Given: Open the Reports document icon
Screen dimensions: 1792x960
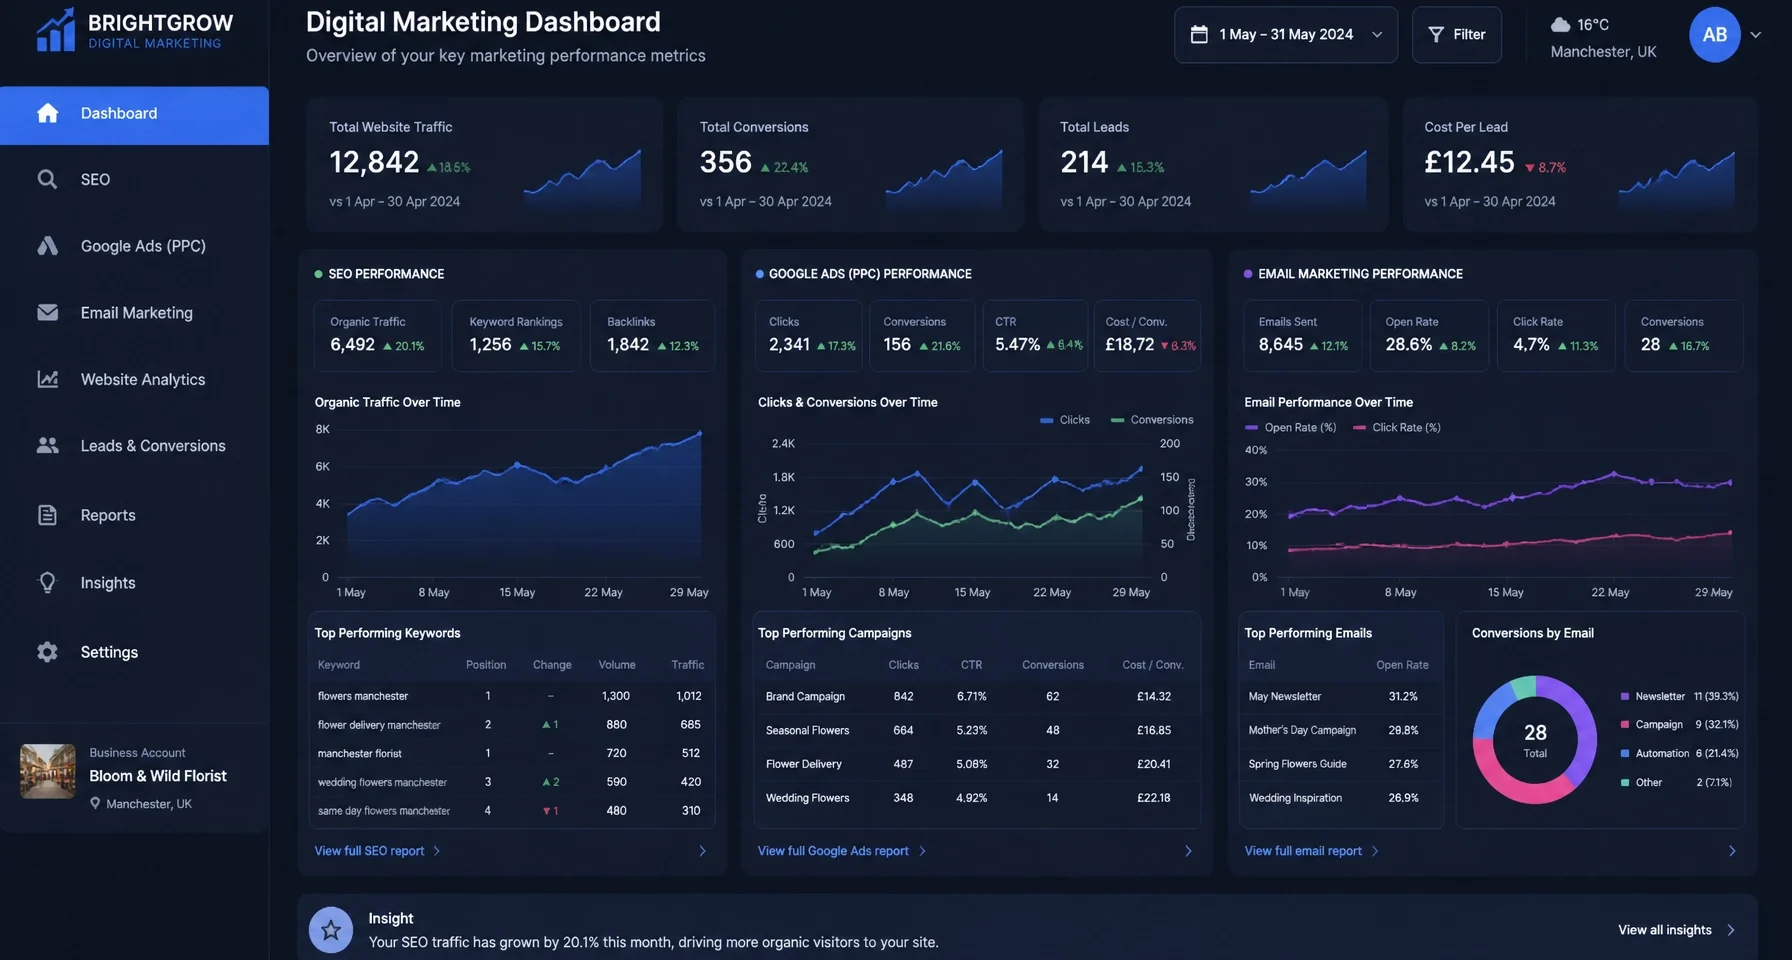Looking at the screenshot, I should (47, 515).
